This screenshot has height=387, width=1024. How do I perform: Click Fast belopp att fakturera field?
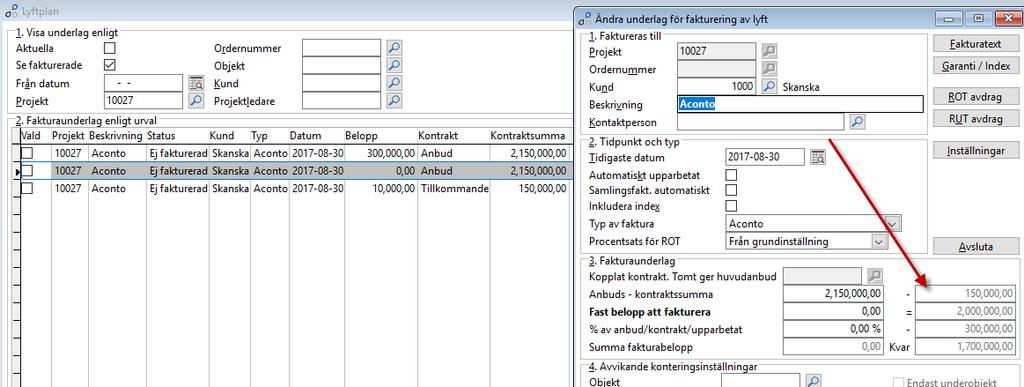[x=834, y=311]
